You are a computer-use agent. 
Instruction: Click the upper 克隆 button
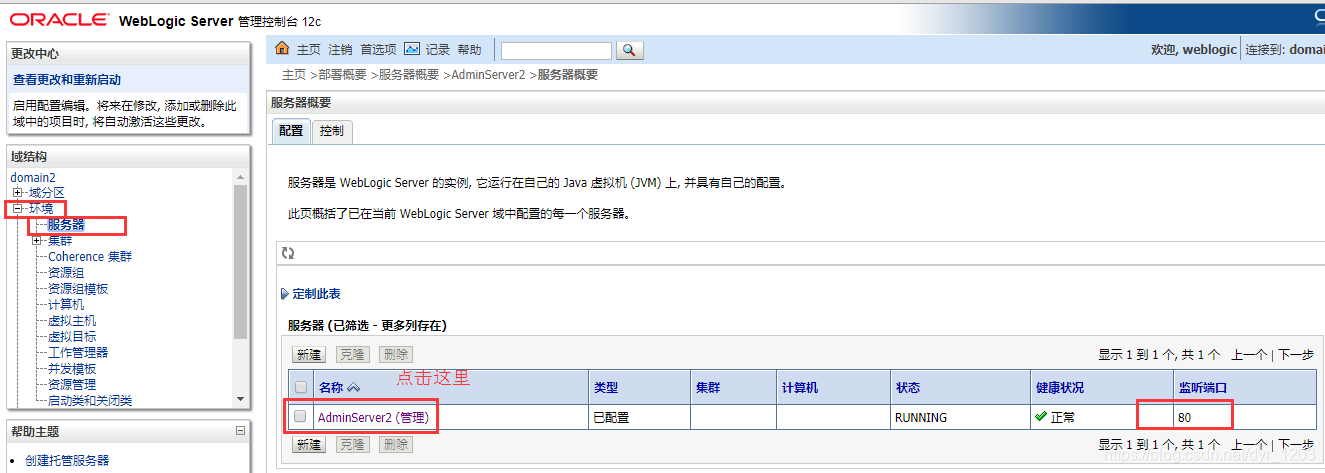[353, 355]
